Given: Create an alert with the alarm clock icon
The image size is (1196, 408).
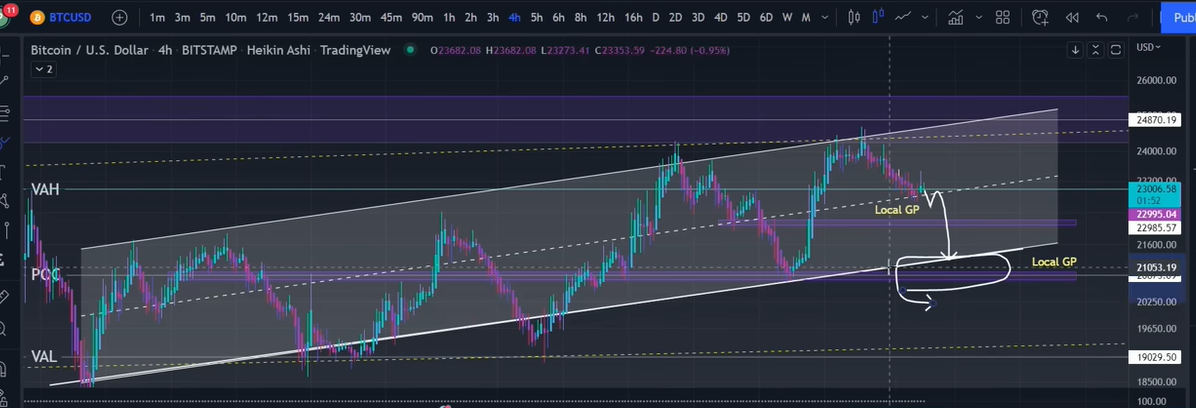Looking at the screenshot, I should (1040, 17).
